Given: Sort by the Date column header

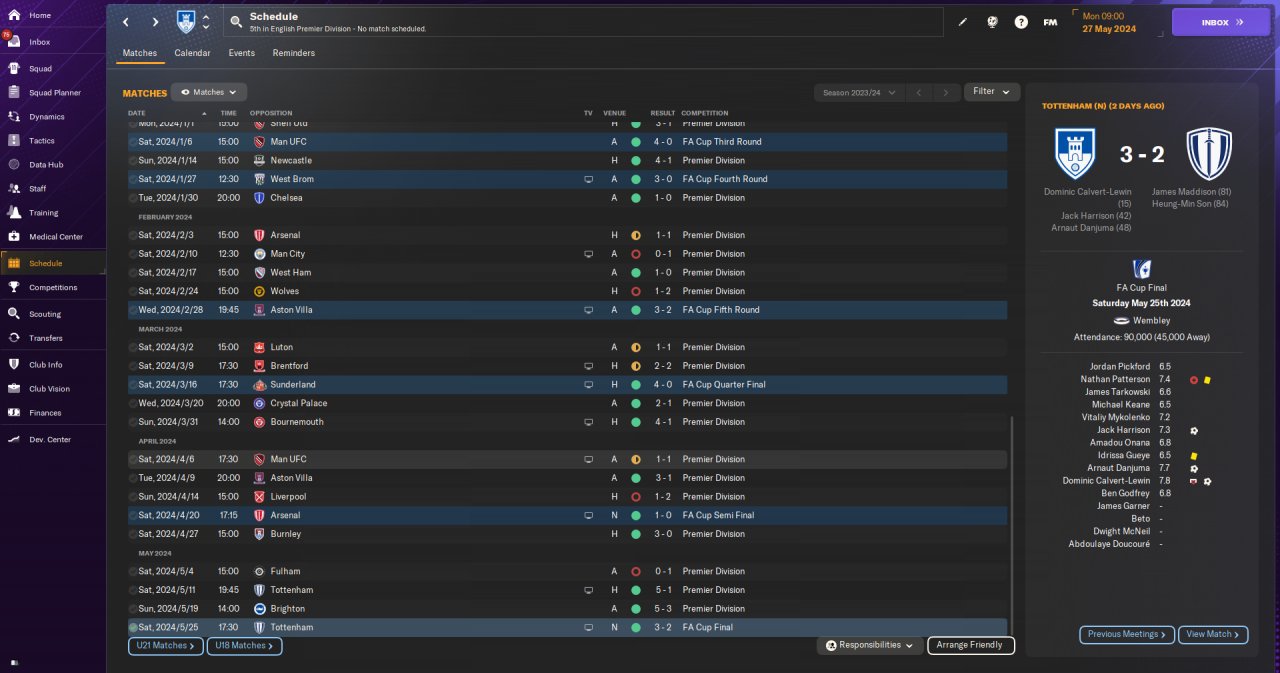Looking at the screenshot, I should point(137,113).
